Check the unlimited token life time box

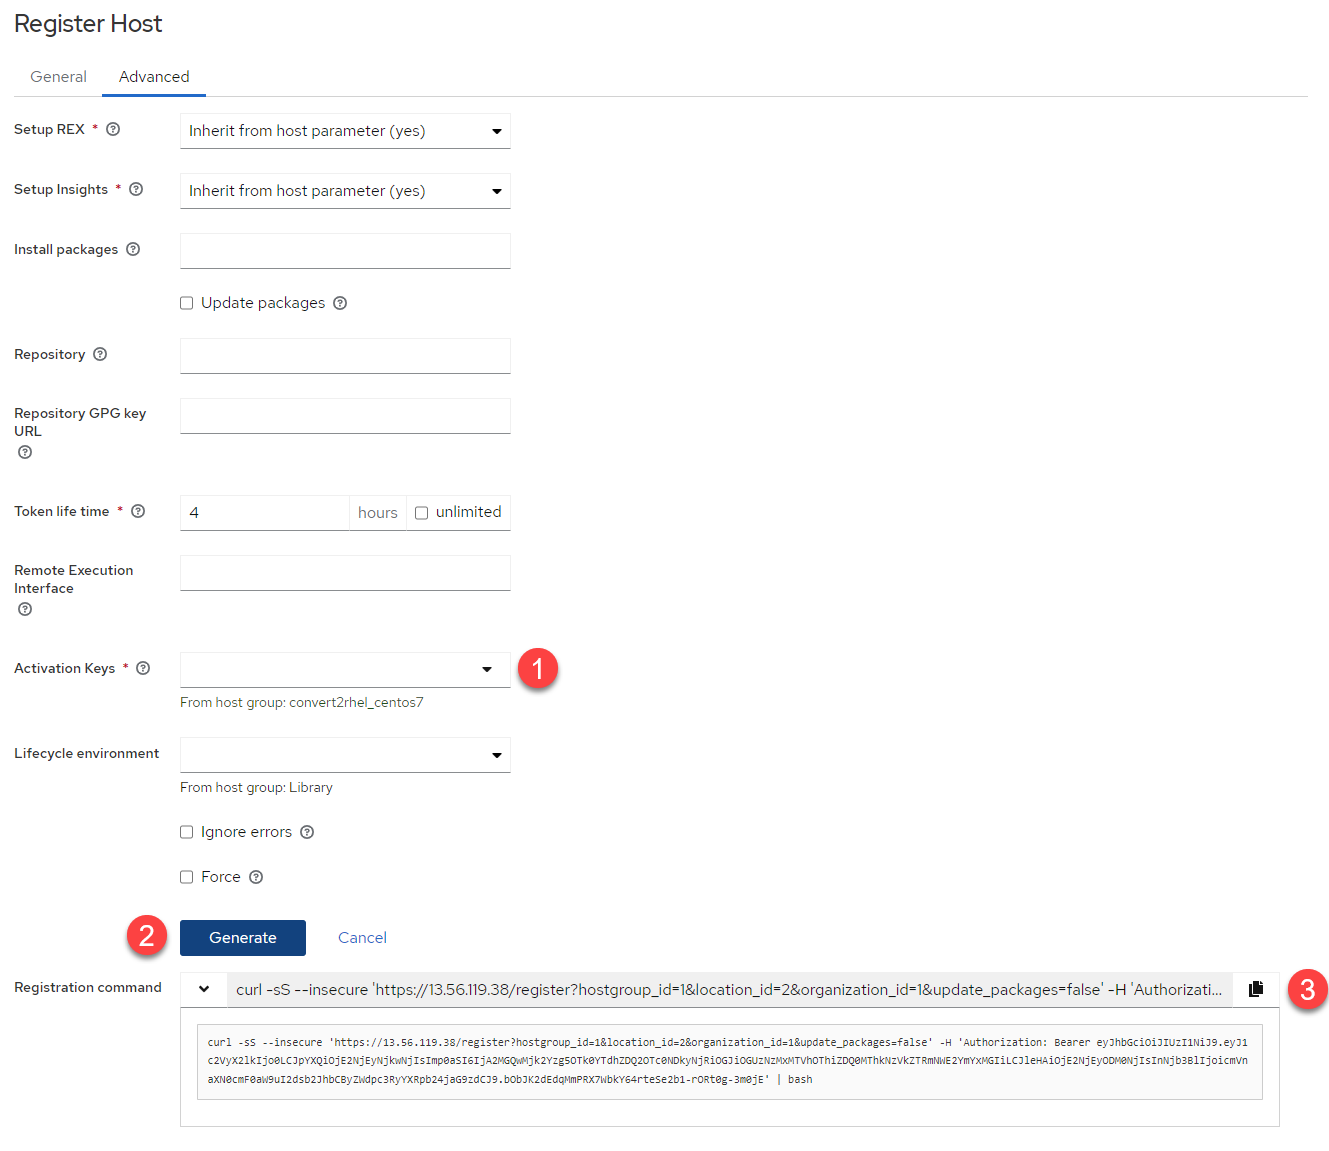click(422, 513)
